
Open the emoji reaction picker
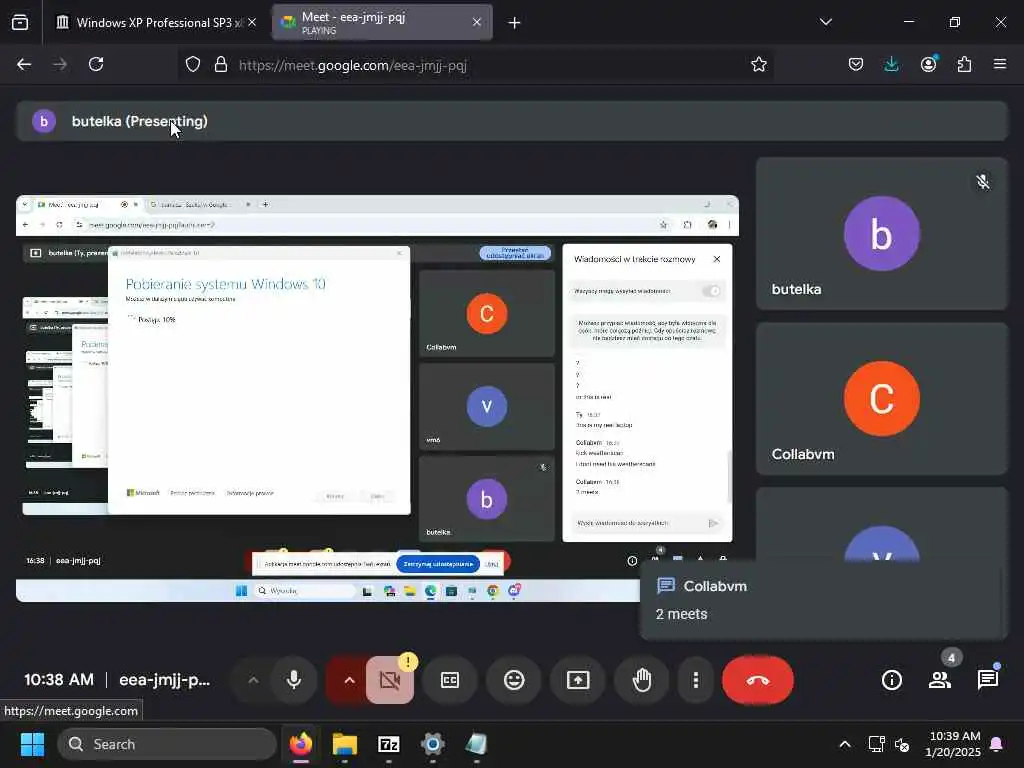coord(514,680)
